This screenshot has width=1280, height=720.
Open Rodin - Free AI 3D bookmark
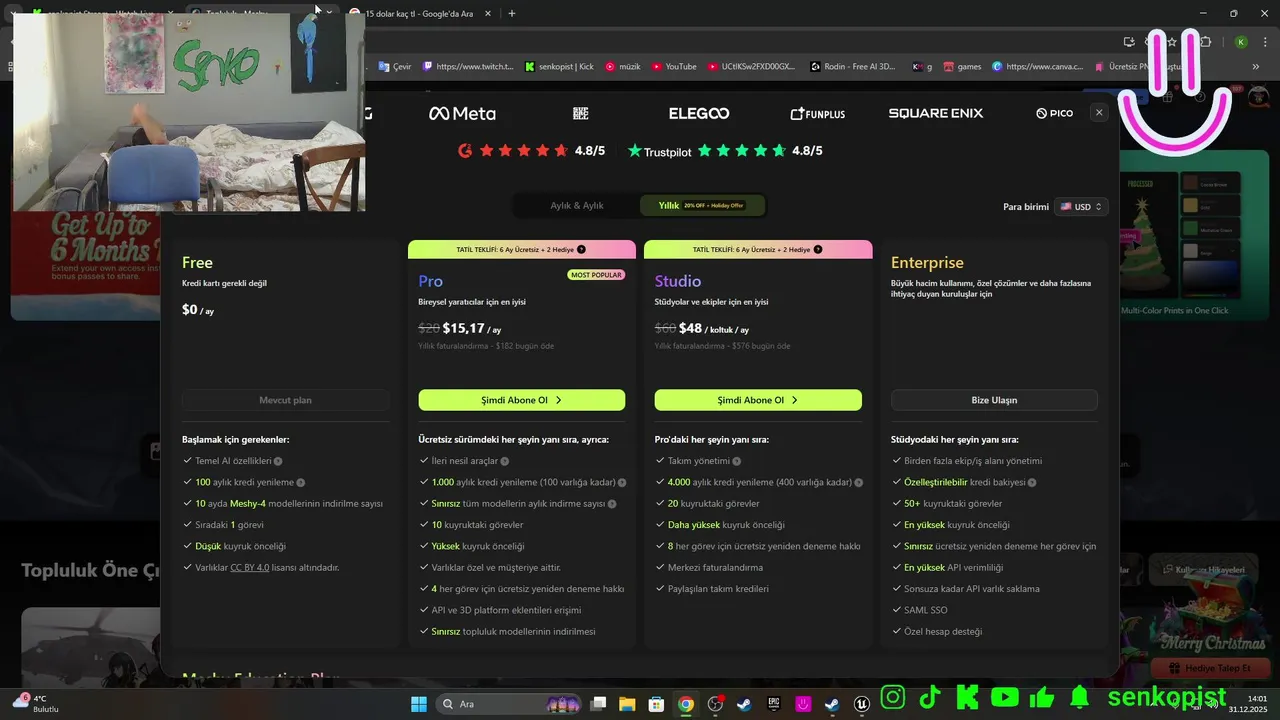853,67
